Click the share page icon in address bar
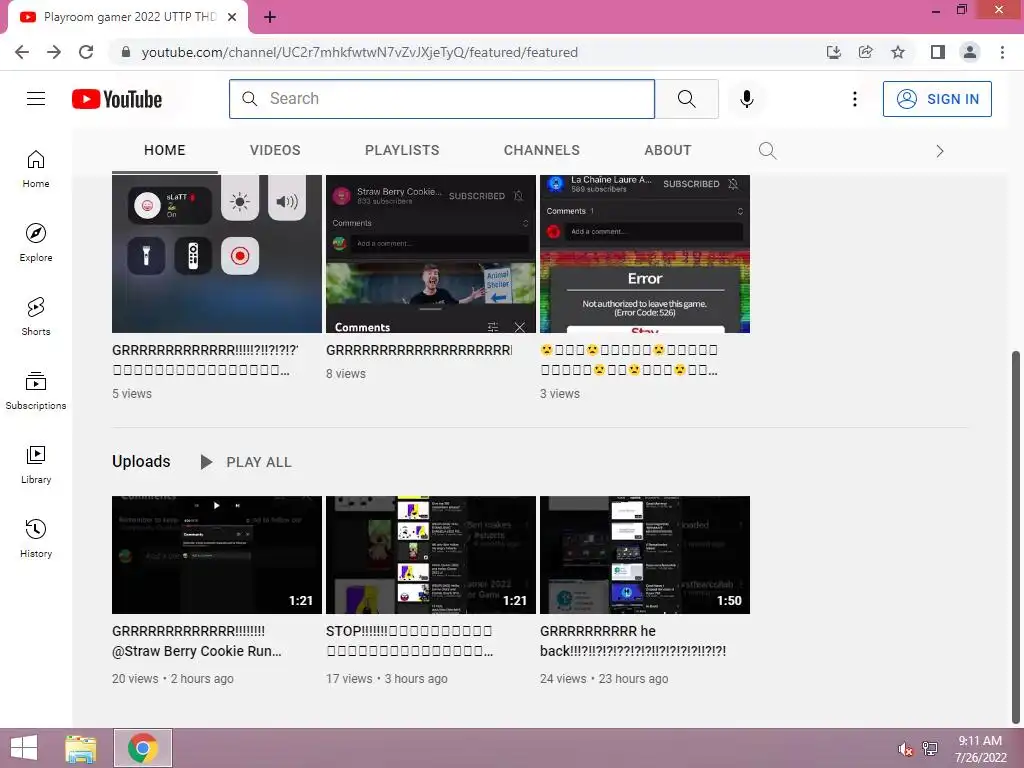 point(866,52)
